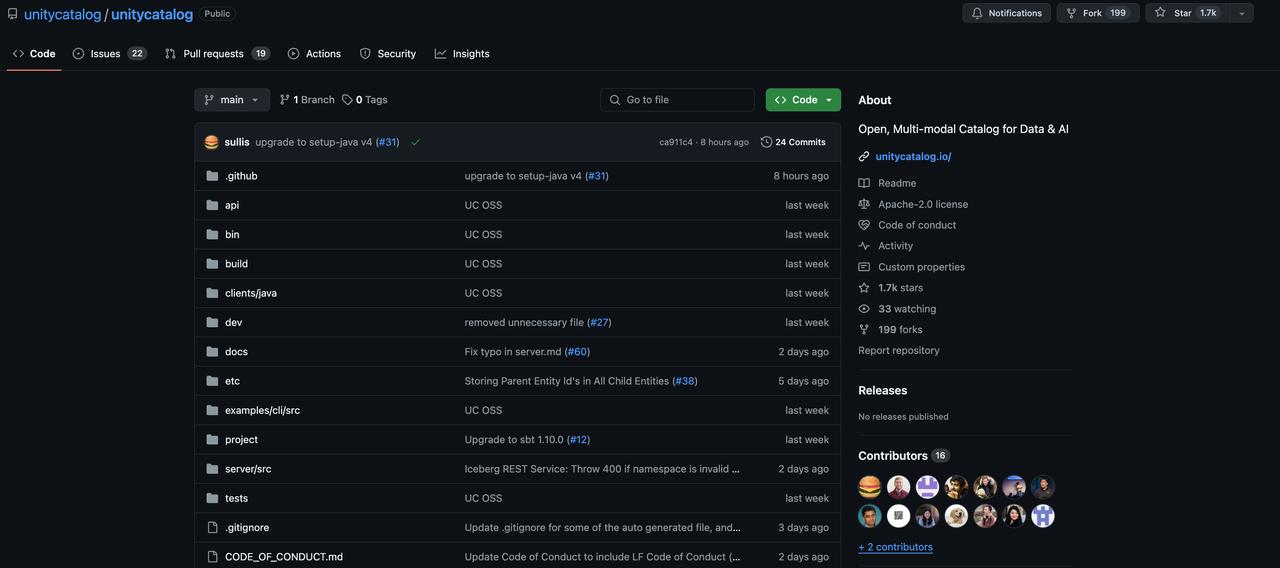
Task: Click the 24 Commits history icon
Action: [767, 142]
